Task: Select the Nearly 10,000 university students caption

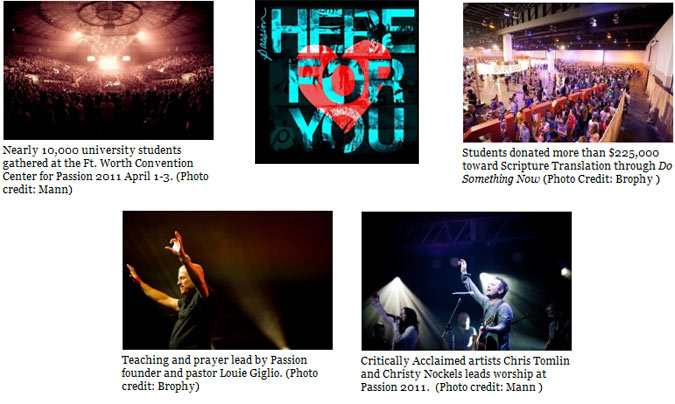Action: pos(105,170)
